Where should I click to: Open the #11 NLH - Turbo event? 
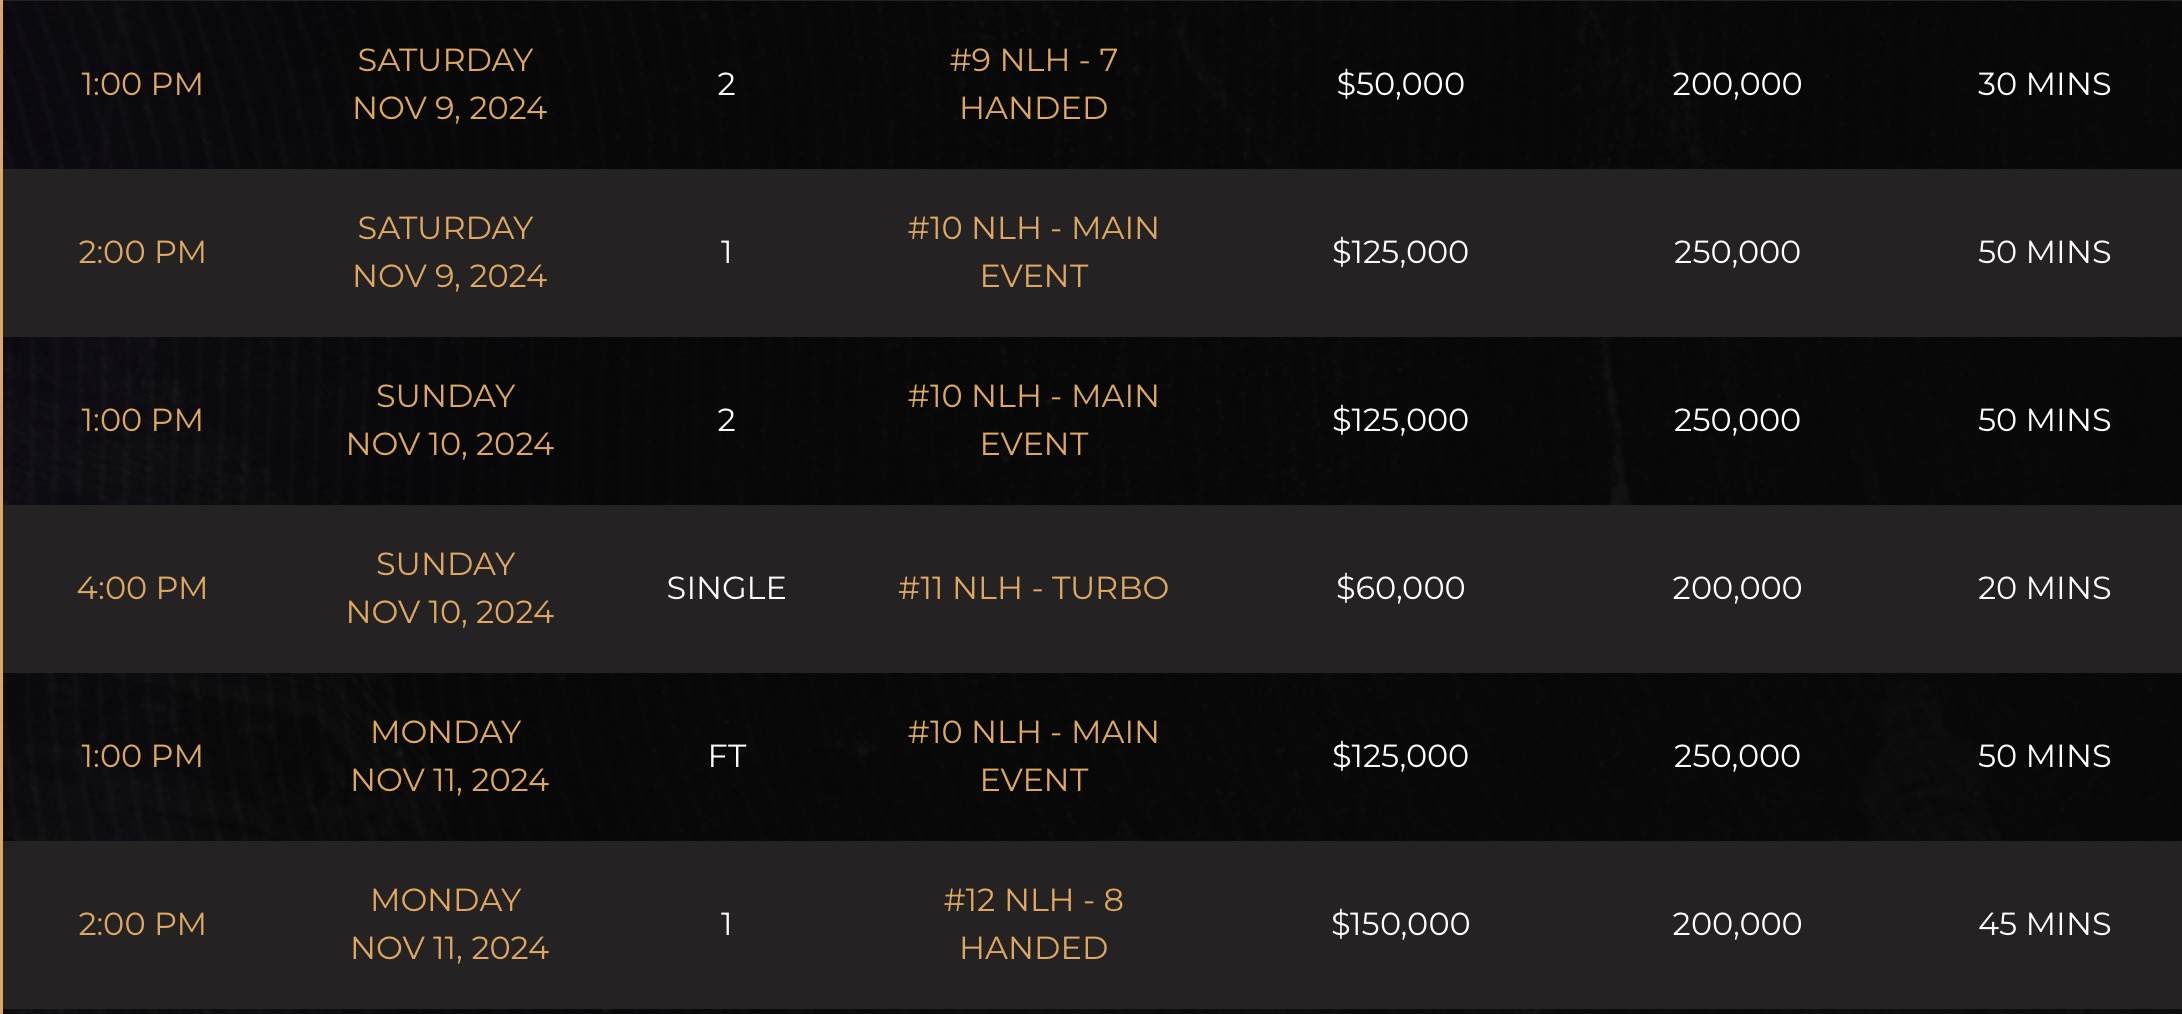1033,588
